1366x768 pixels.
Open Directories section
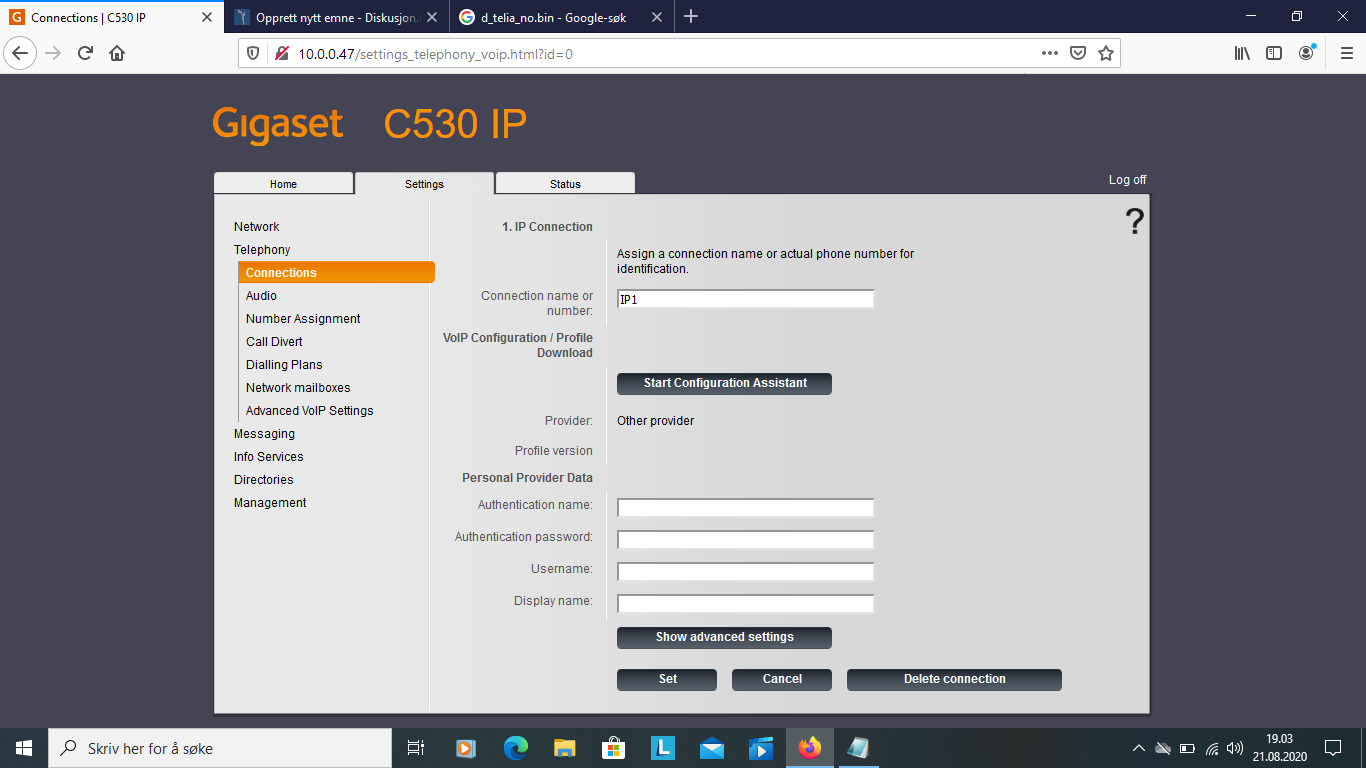[x=264, y=480]
